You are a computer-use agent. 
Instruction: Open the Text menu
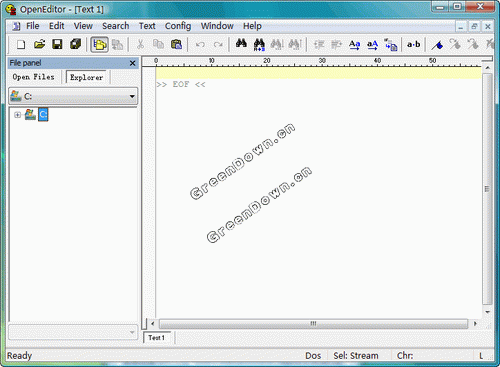[147, 26]
